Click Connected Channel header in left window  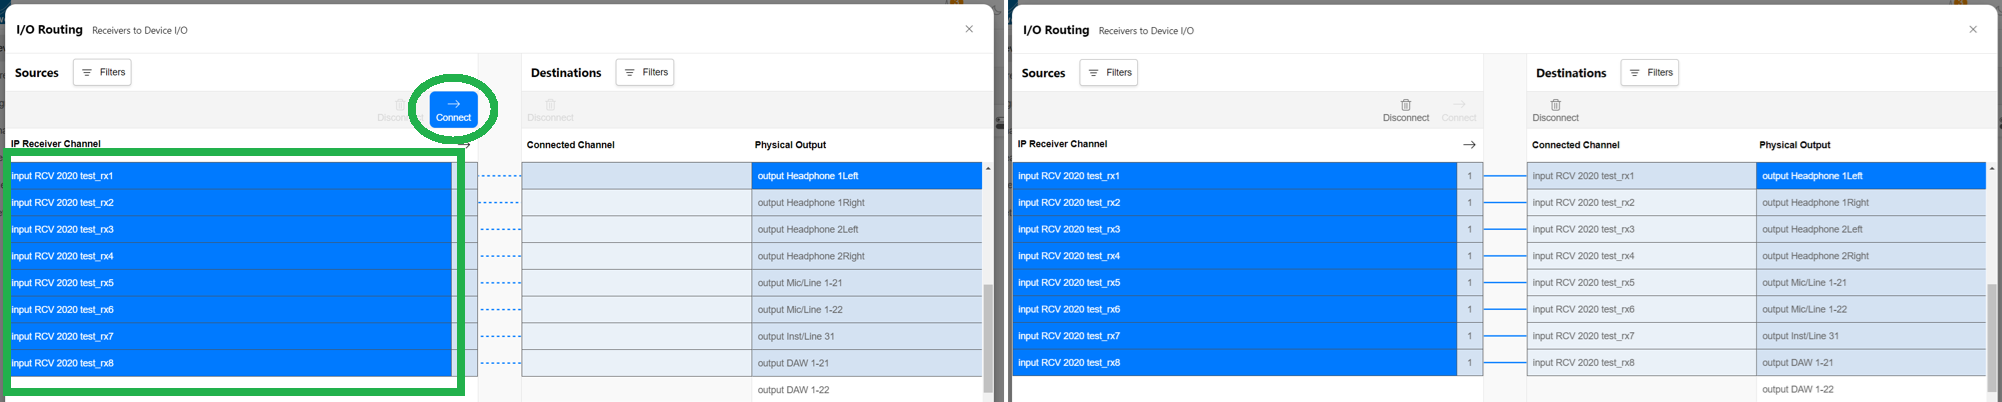tap(570, 145)
